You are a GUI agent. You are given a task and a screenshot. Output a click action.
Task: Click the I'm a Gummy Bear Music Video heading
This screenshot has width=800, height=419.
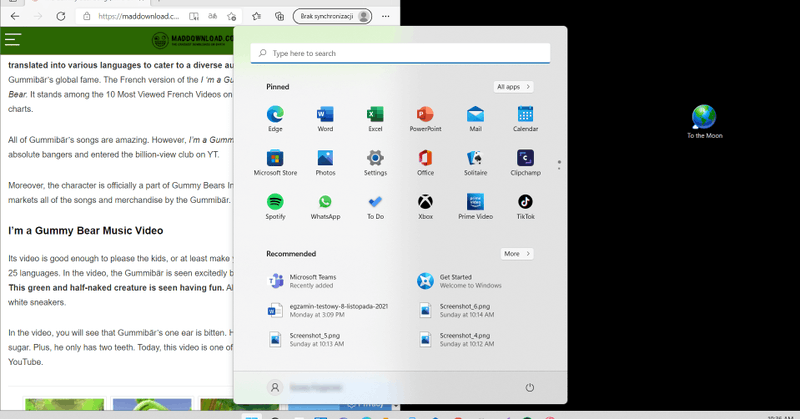click(86, 231)
